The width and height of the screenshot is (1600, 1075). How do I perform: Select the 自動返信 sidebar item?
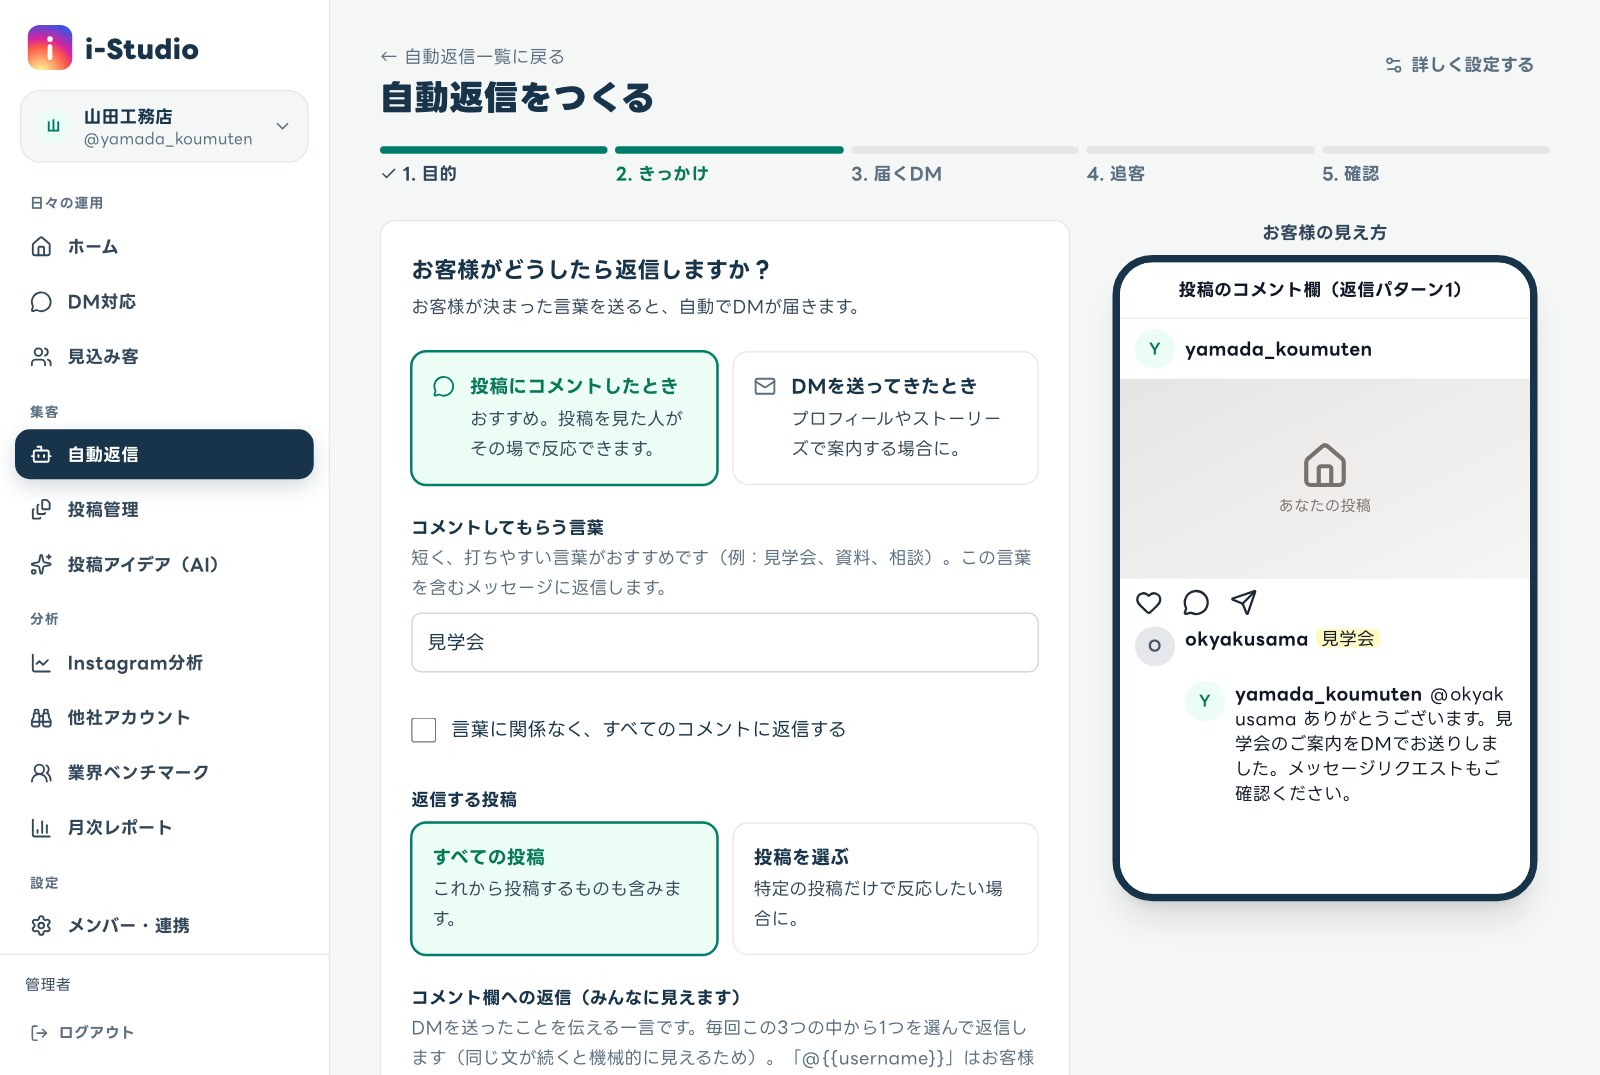tap(164, 454)
